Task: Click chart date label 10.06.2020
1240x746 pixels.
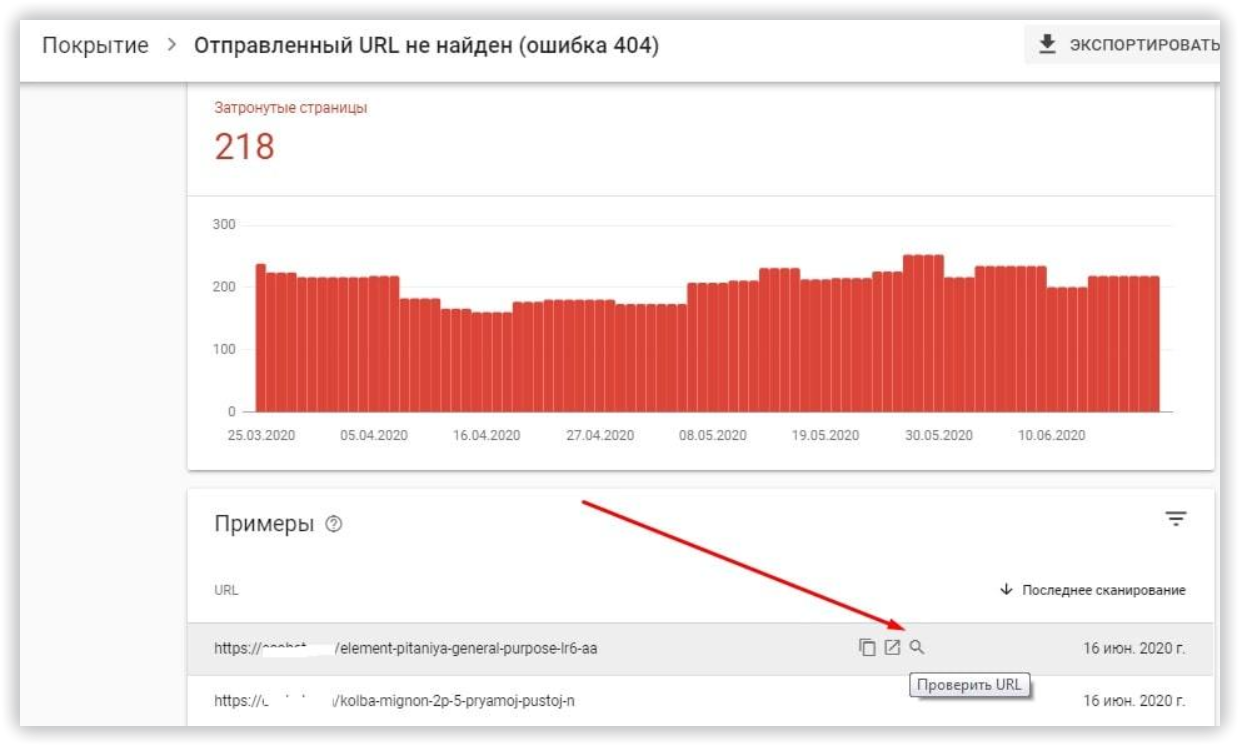Action: pyautogui.click(x=1051, y=436)
